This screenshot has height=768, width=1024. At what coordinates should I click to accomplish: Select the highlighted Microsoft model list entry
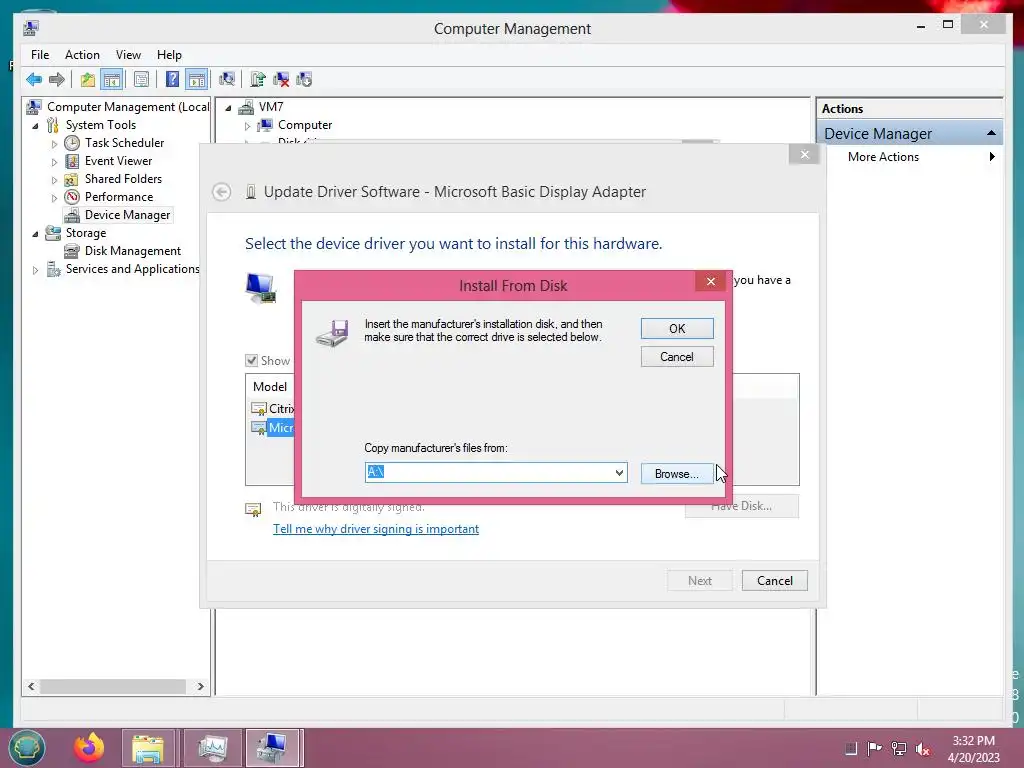(x=273, y=428)
